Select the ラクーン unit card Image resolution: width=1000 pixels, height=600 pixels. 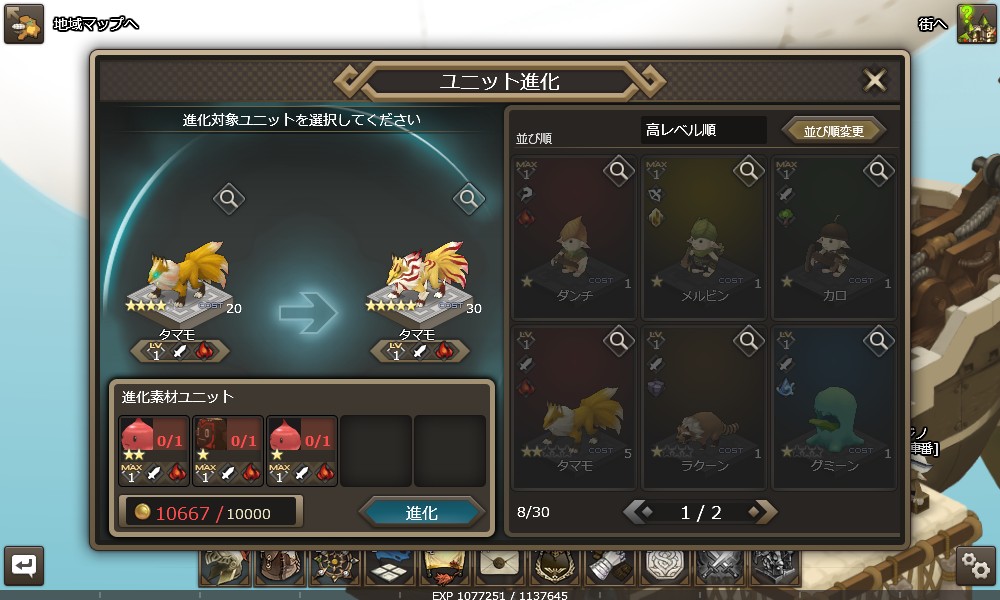point(704,407)
